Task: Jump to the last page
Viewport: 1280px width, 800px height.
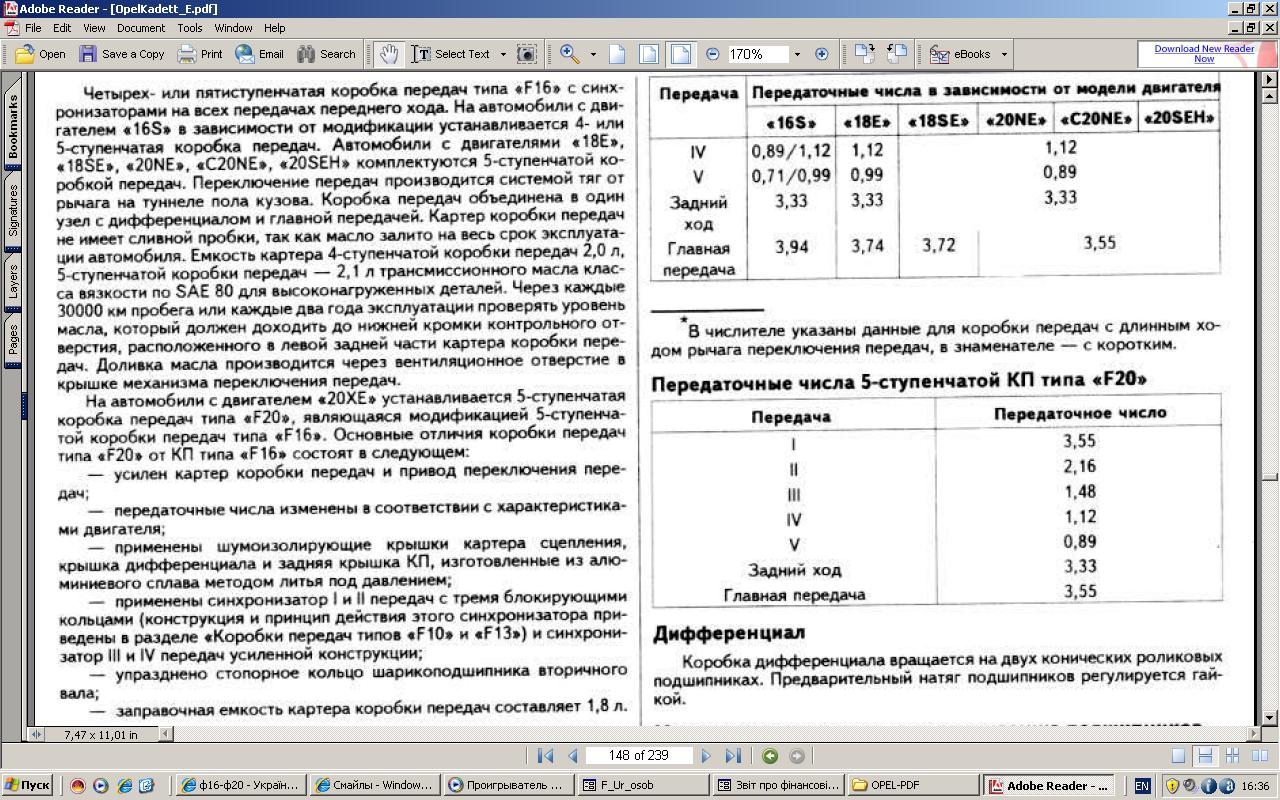Action: (x=733, y=756)
